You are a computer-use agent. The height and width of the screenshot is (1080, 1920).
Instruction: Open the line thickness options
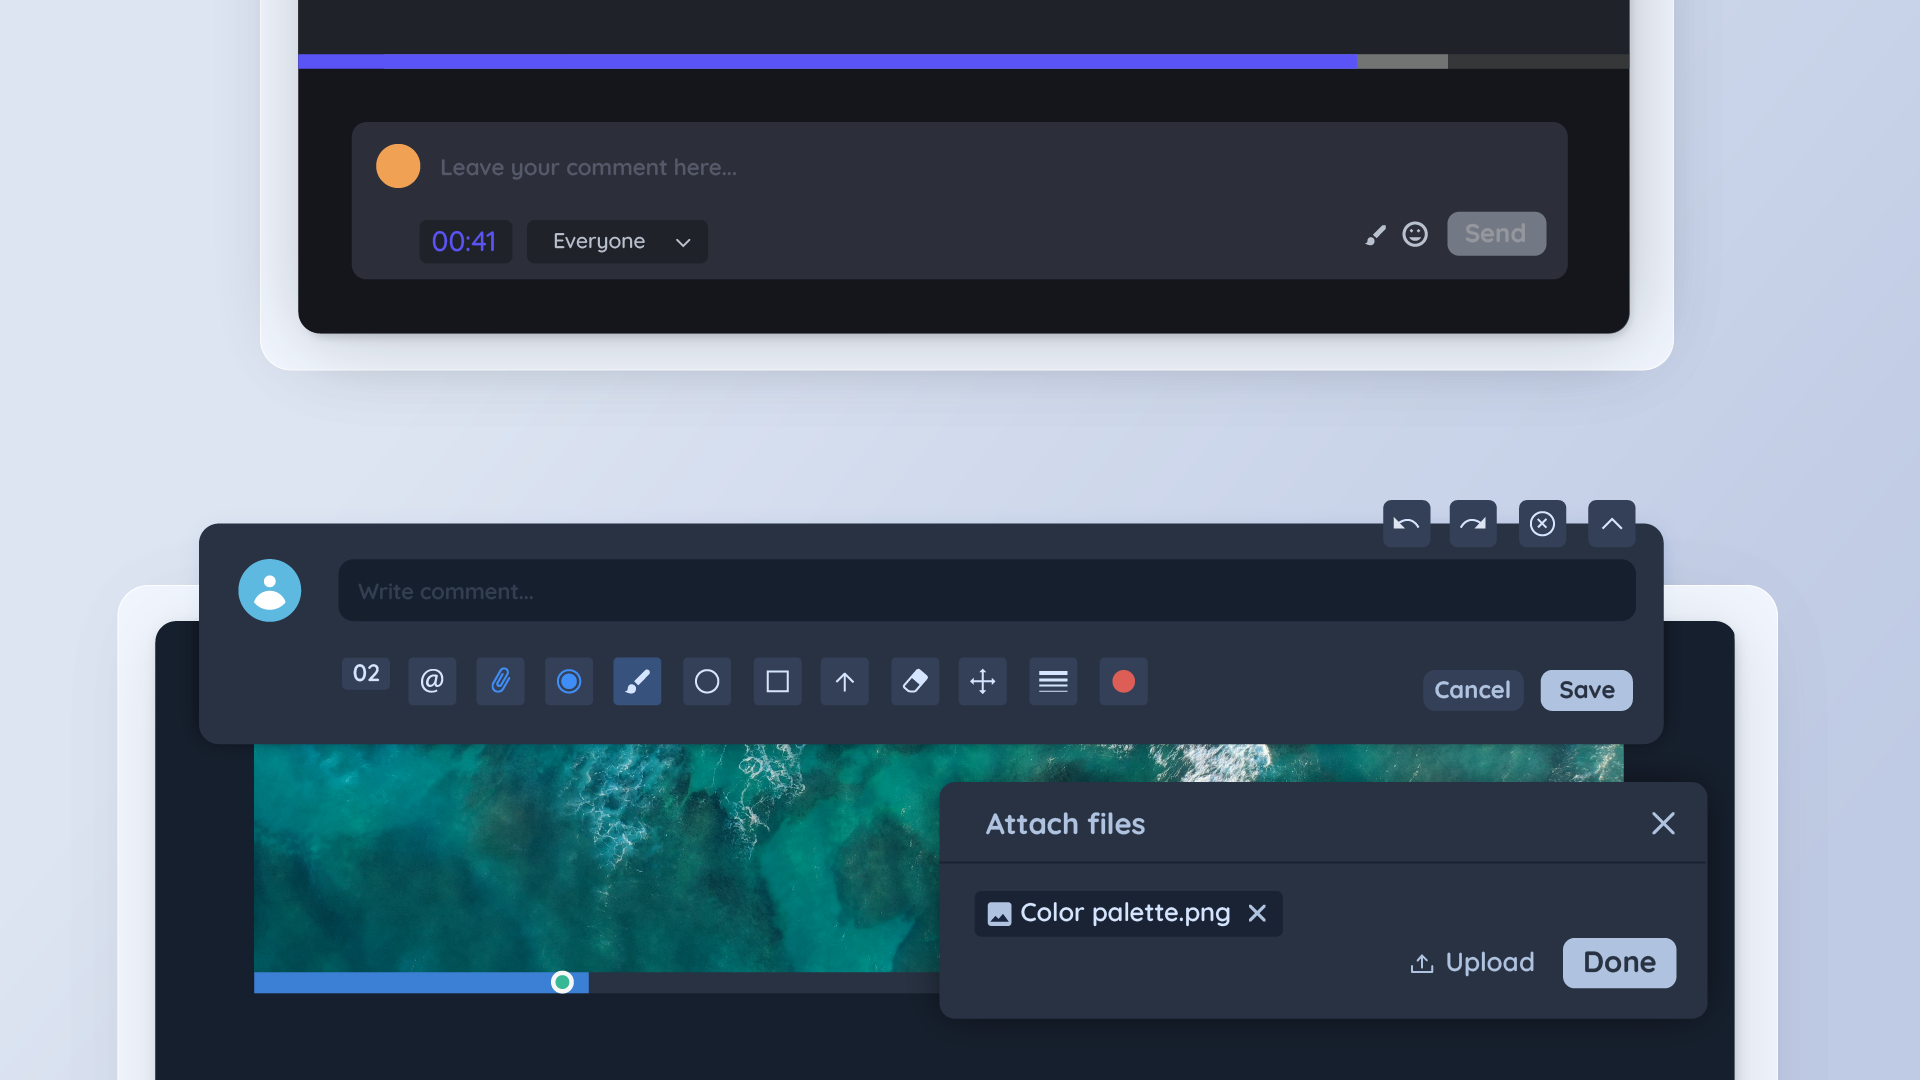(1053, 682)
